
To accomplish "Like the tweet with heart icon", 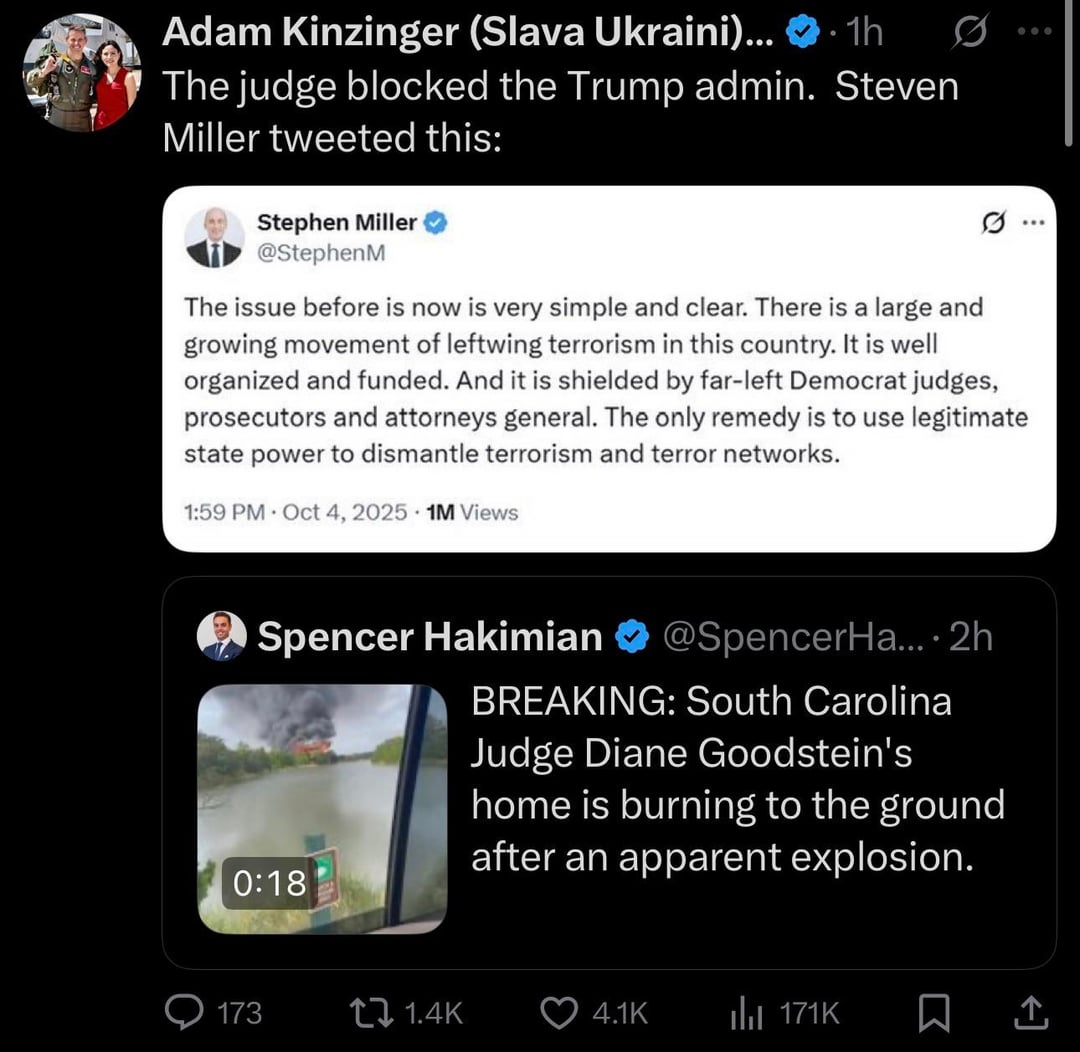I will (x=558, y=1013).
